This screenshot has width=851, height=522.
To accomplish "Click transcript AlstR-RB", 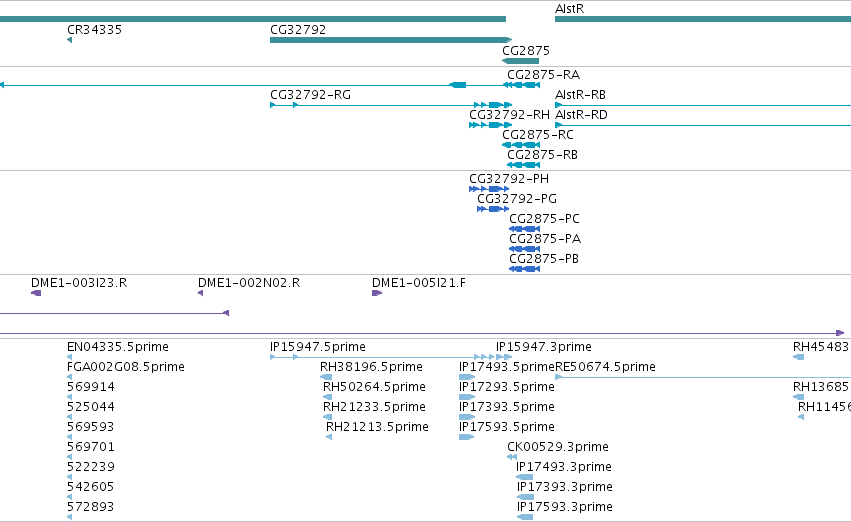I will tap(703, 105).
